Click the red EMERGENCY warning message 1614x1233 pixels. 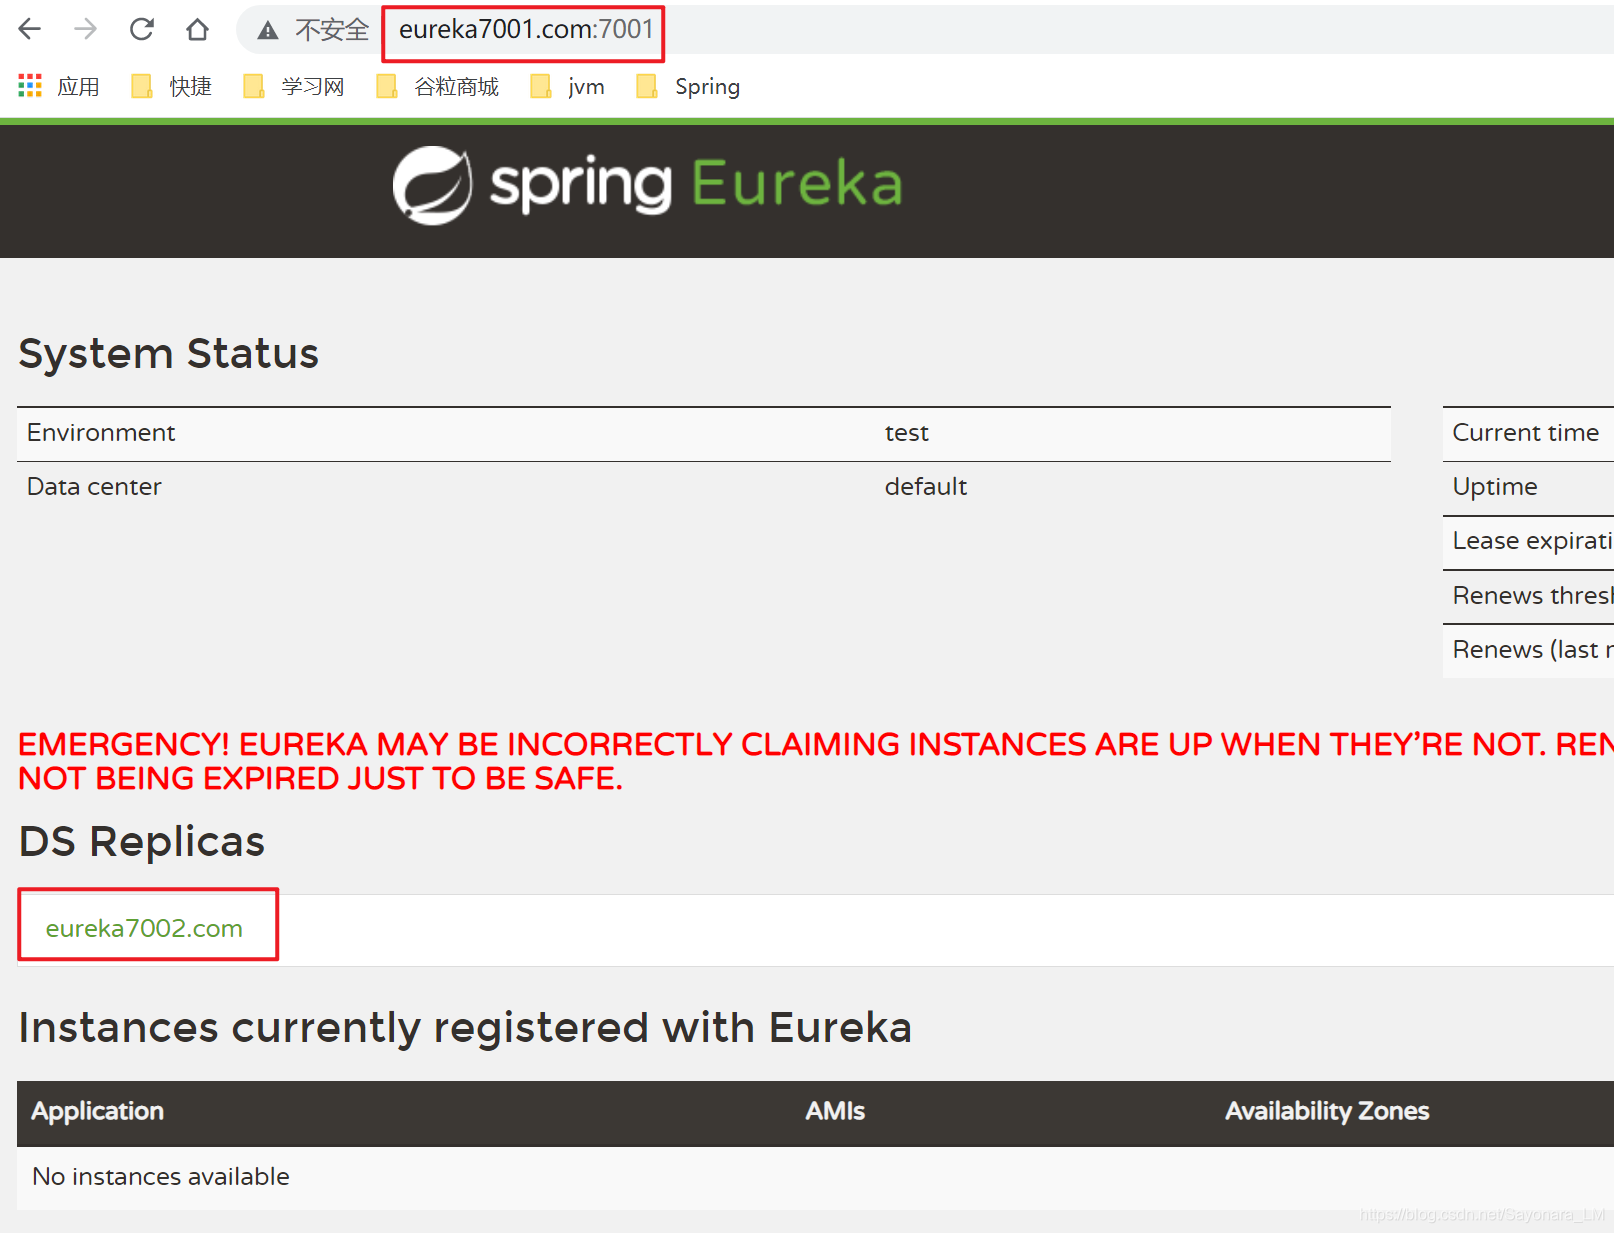(x=815, y=761)
